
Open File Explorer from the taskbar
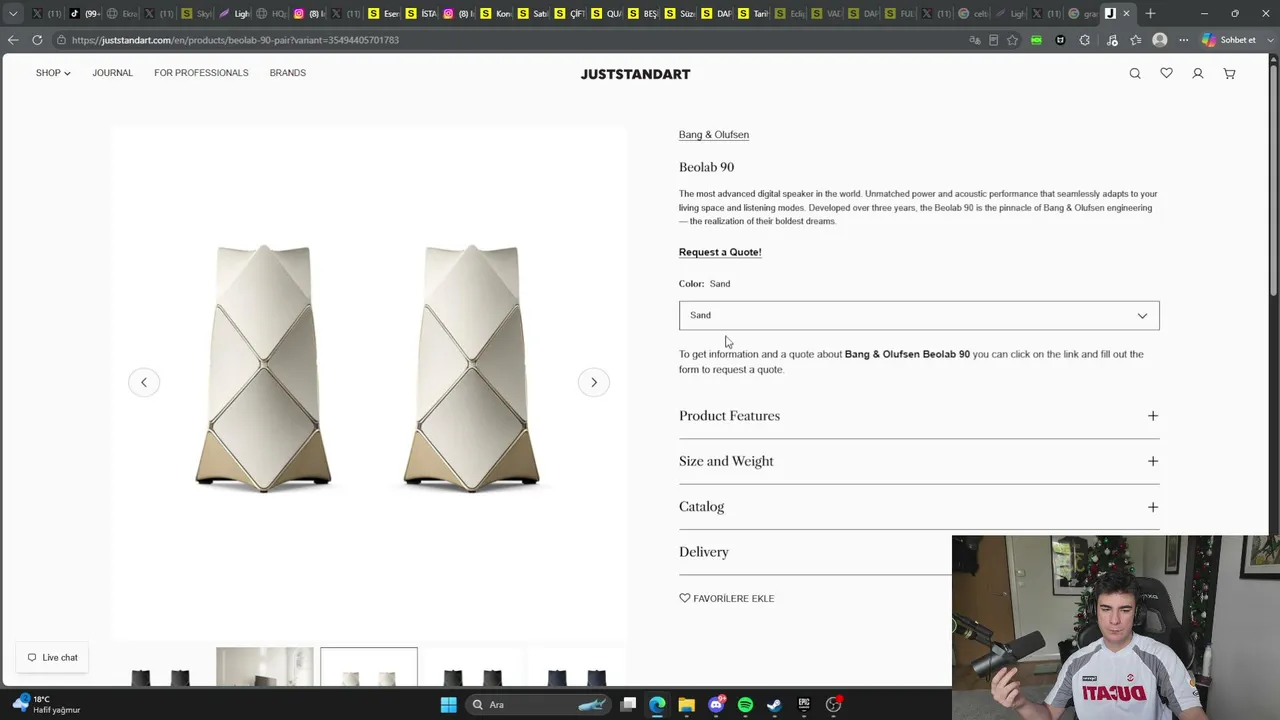(686, 705)
